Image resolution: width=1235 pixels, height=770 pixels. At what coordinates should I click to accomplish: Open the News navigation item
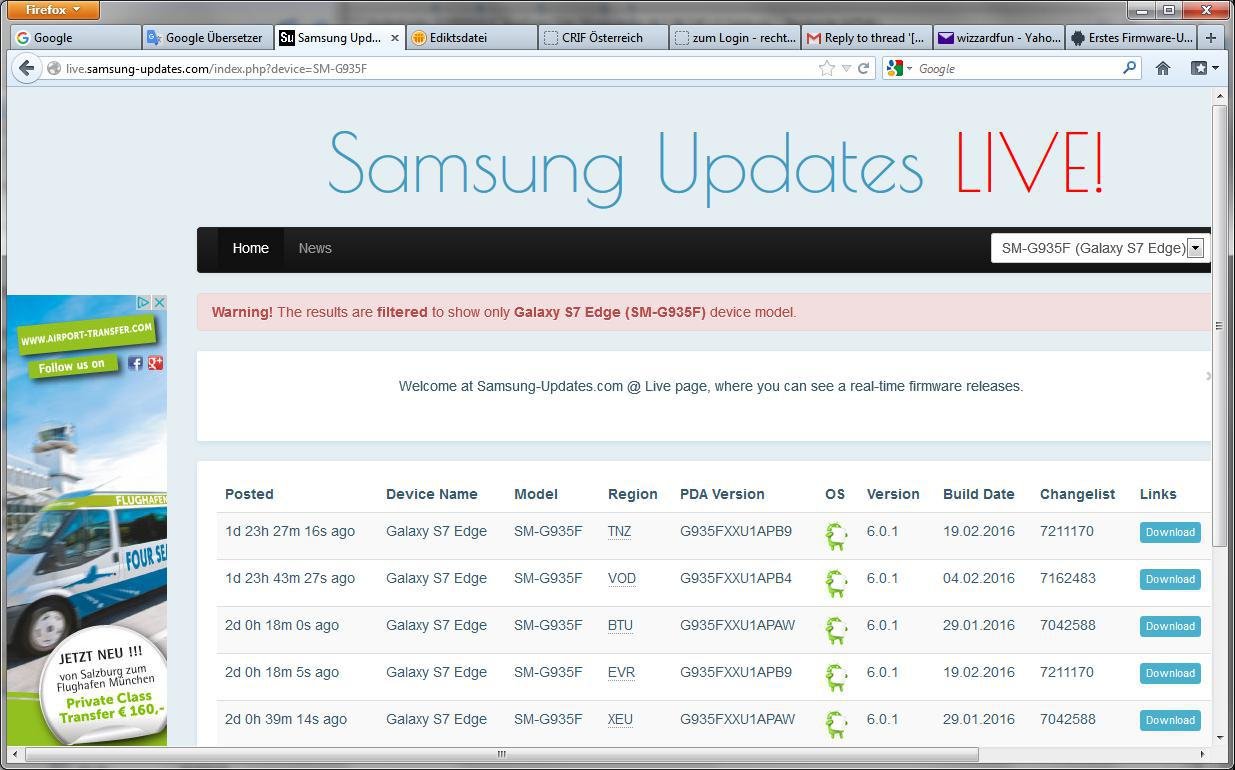click(315, 248)
